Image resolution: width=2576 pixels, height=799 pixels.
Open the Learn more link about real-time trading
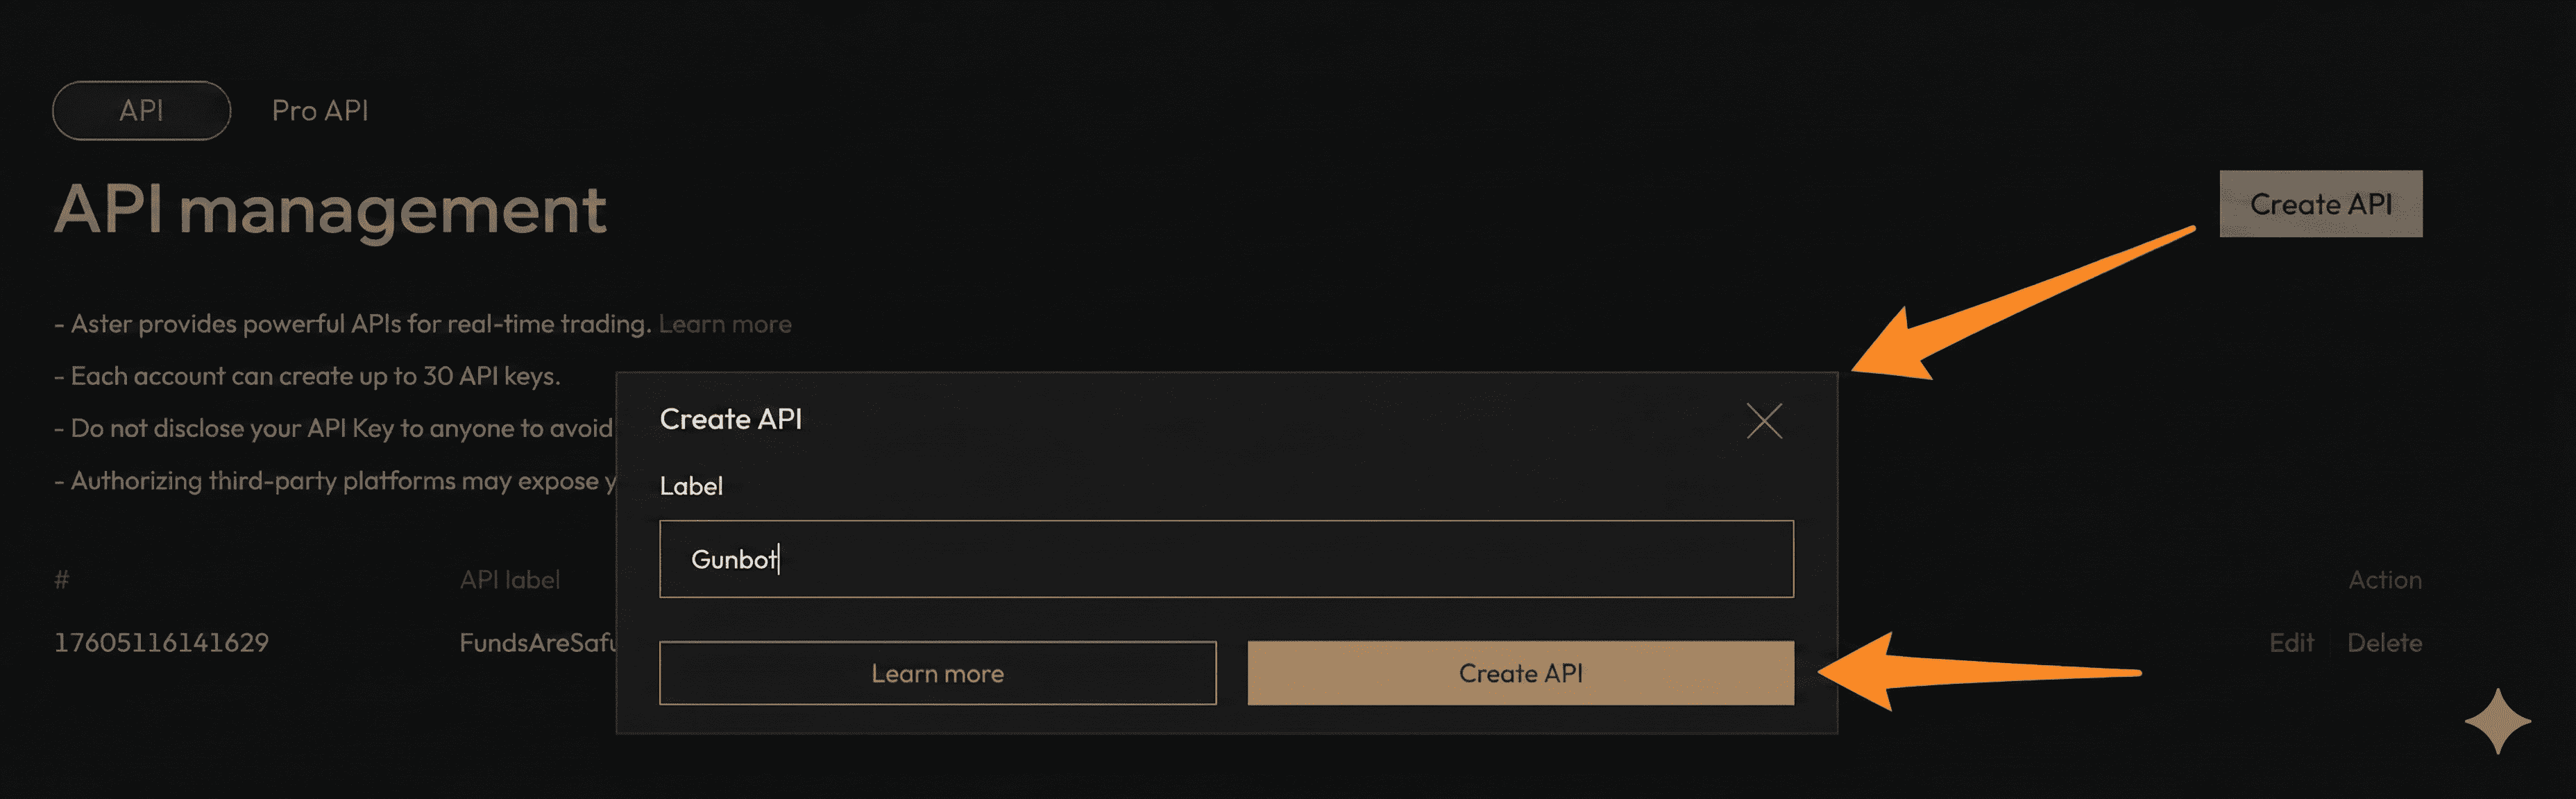[726, 323]
